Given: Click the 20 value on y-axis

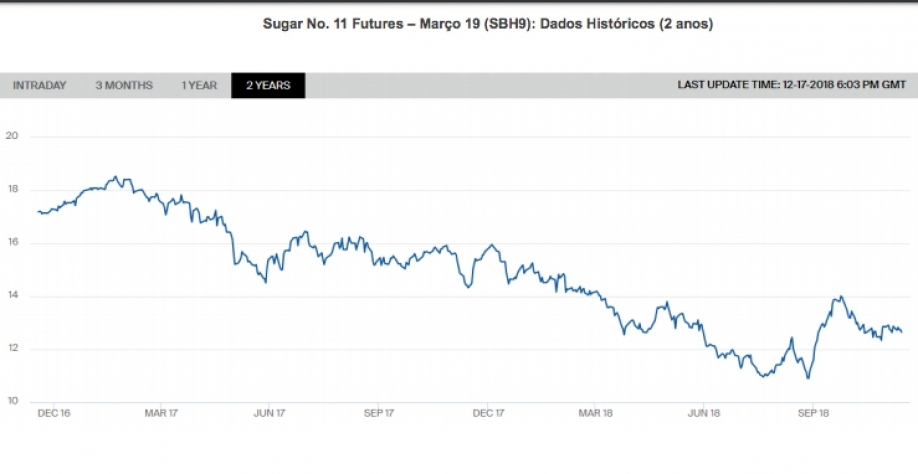Looking at the screenshot, I should [x=11, y=137].
